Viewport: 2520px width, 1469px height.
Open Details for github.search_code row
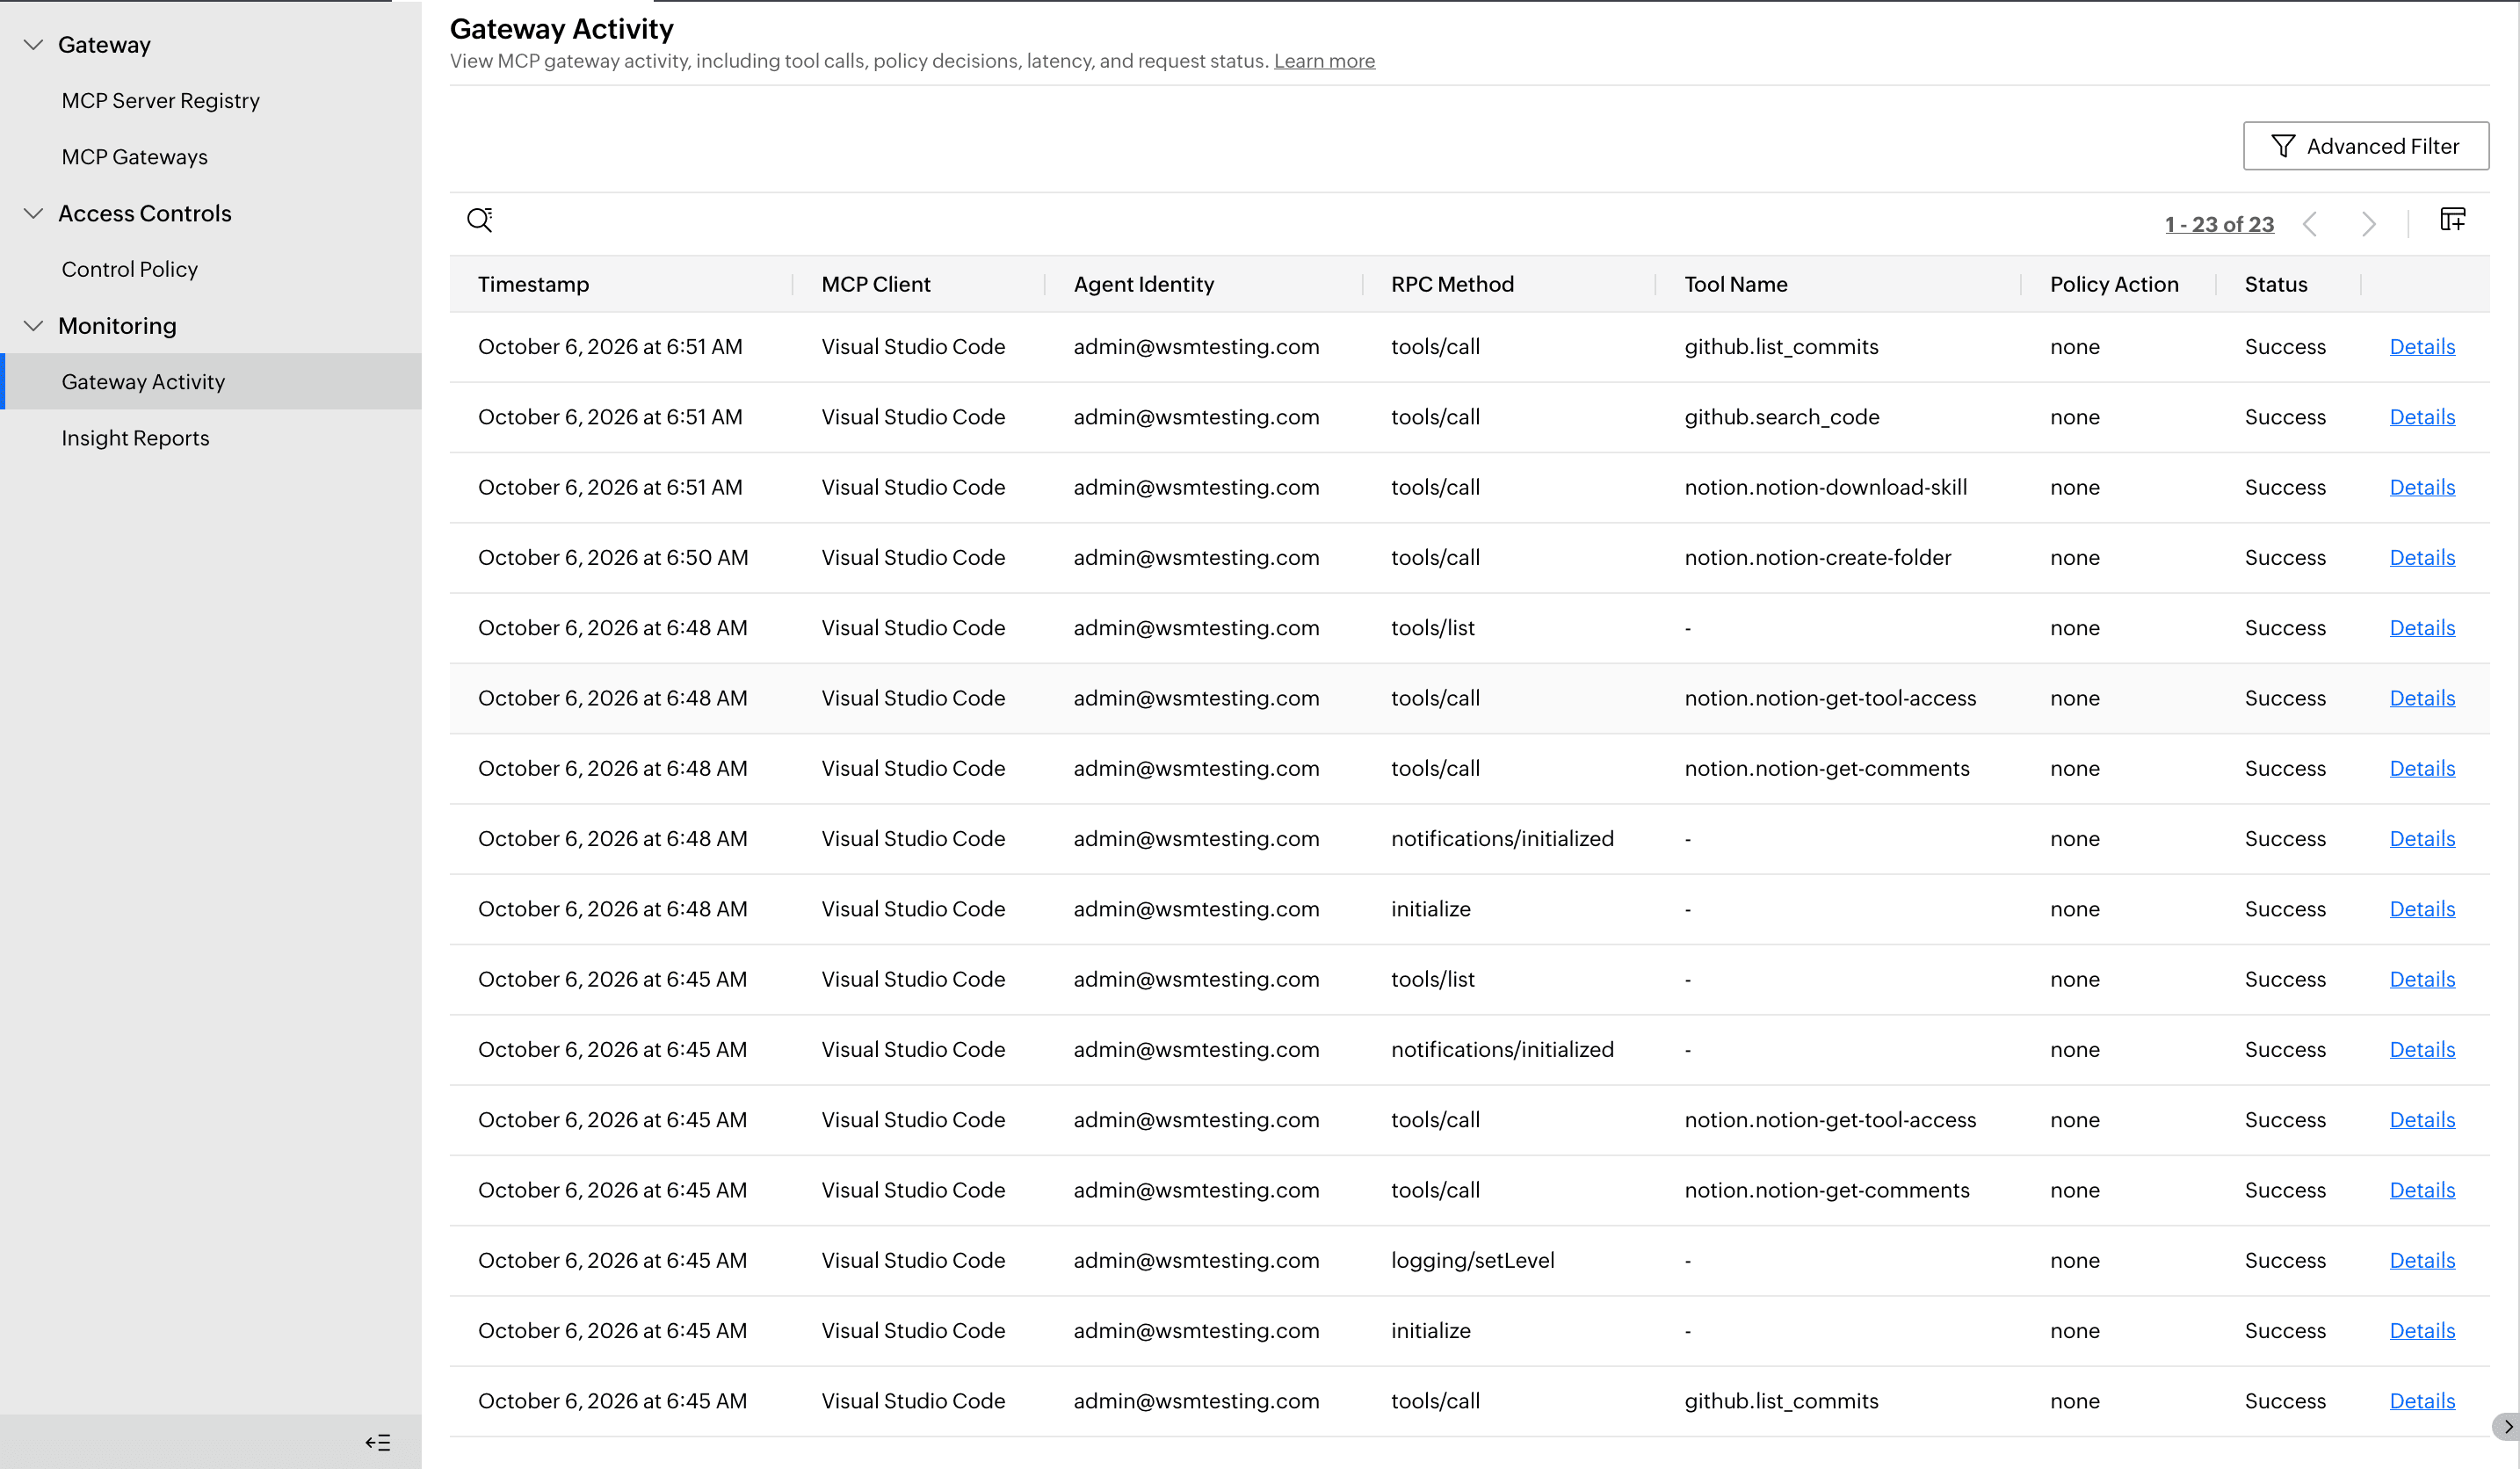(x=2422, y=417)
